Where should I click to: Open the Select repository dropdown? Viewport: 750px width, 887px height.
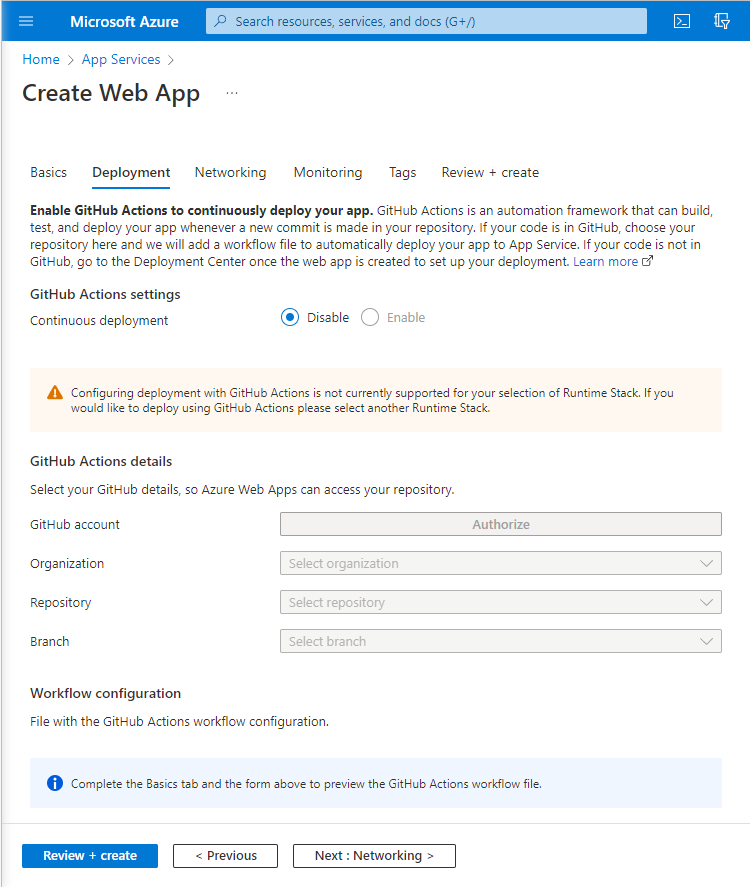(x=501, y=603)
